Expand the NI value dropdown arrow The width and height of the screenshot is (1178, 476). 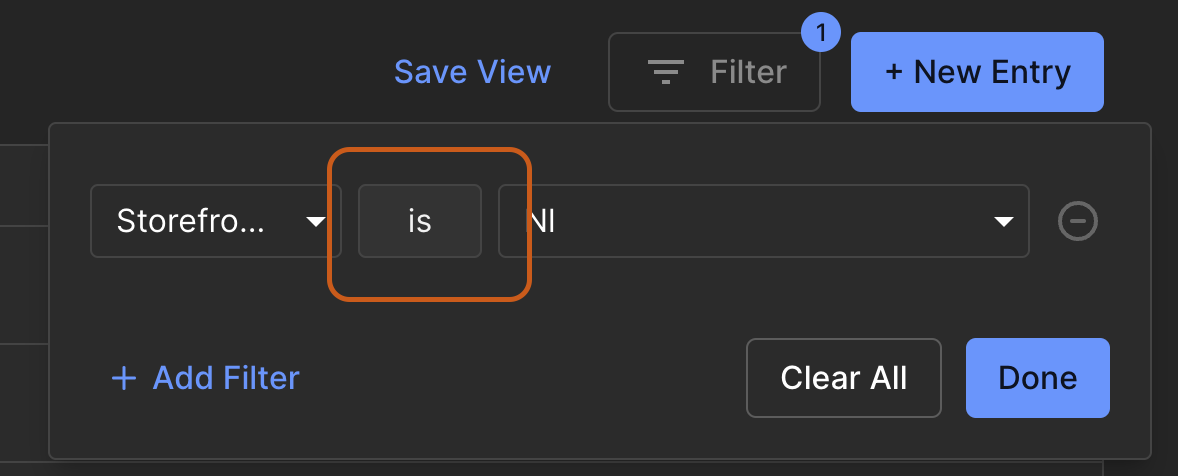(x=1003, y=222)
